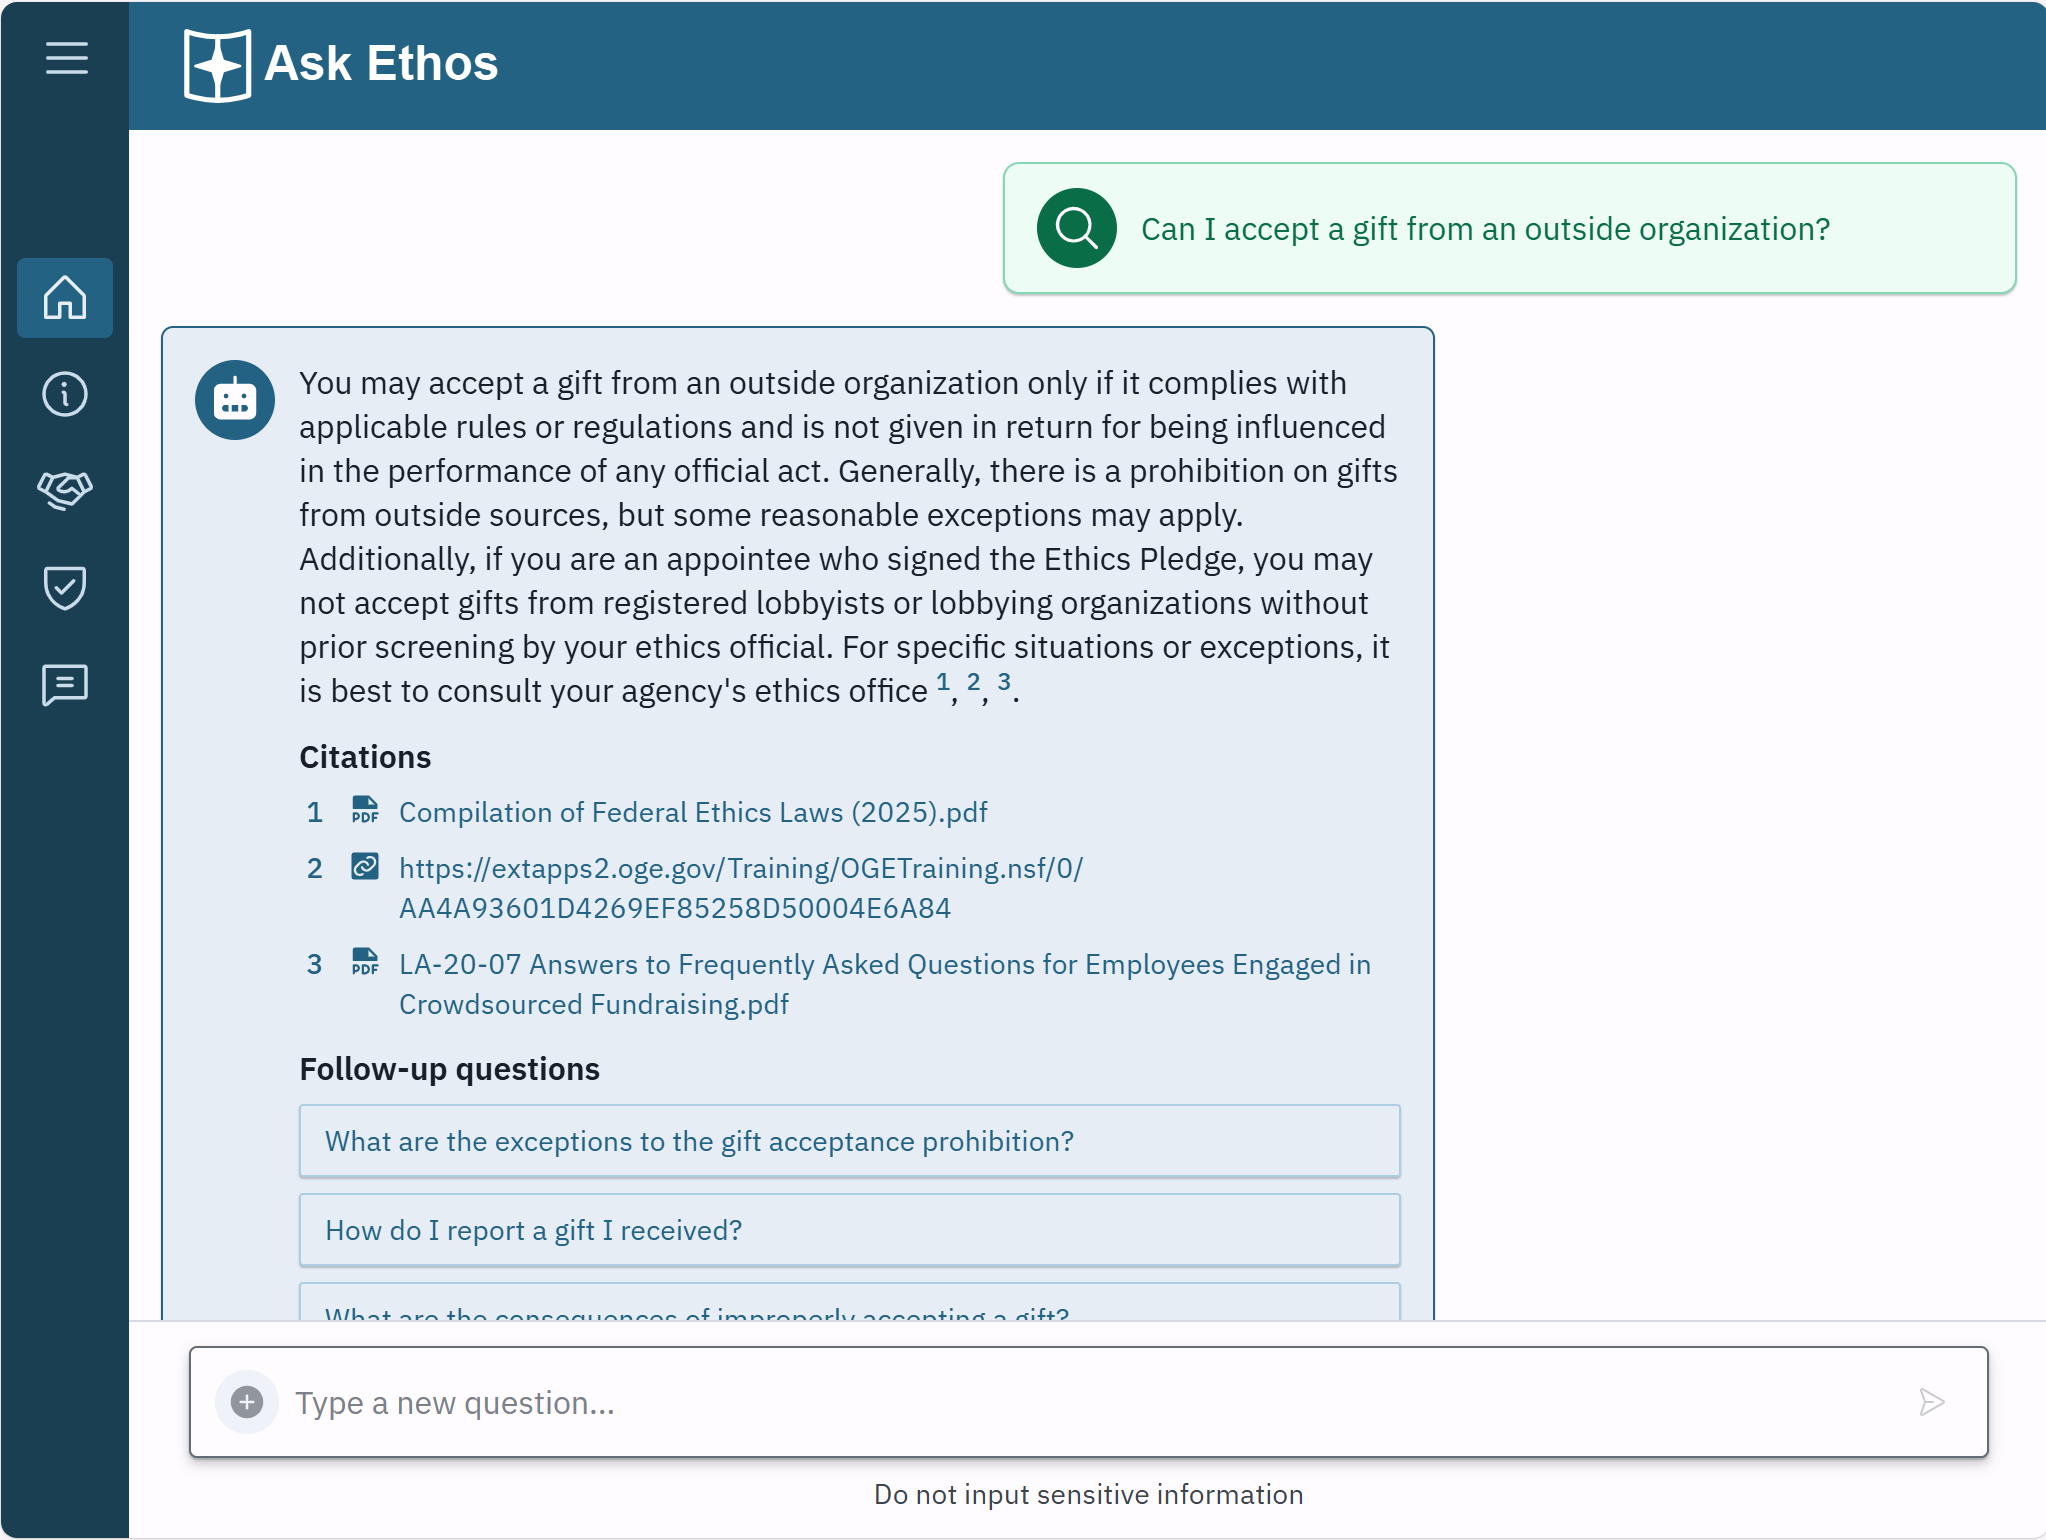Select the handshake icon in the sidebar
This screenshot has height=1540, width=2046.
65,489
